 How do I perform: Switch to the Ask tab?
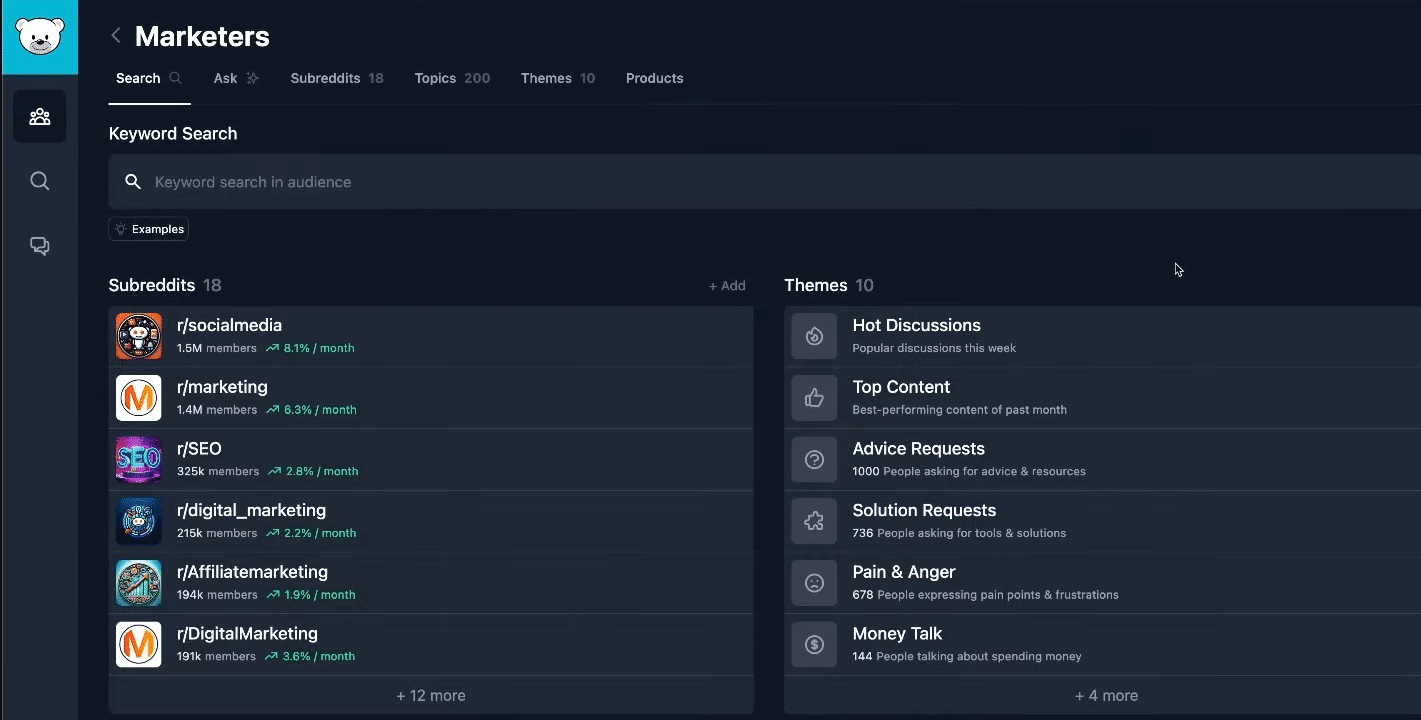tap(236, 78)
